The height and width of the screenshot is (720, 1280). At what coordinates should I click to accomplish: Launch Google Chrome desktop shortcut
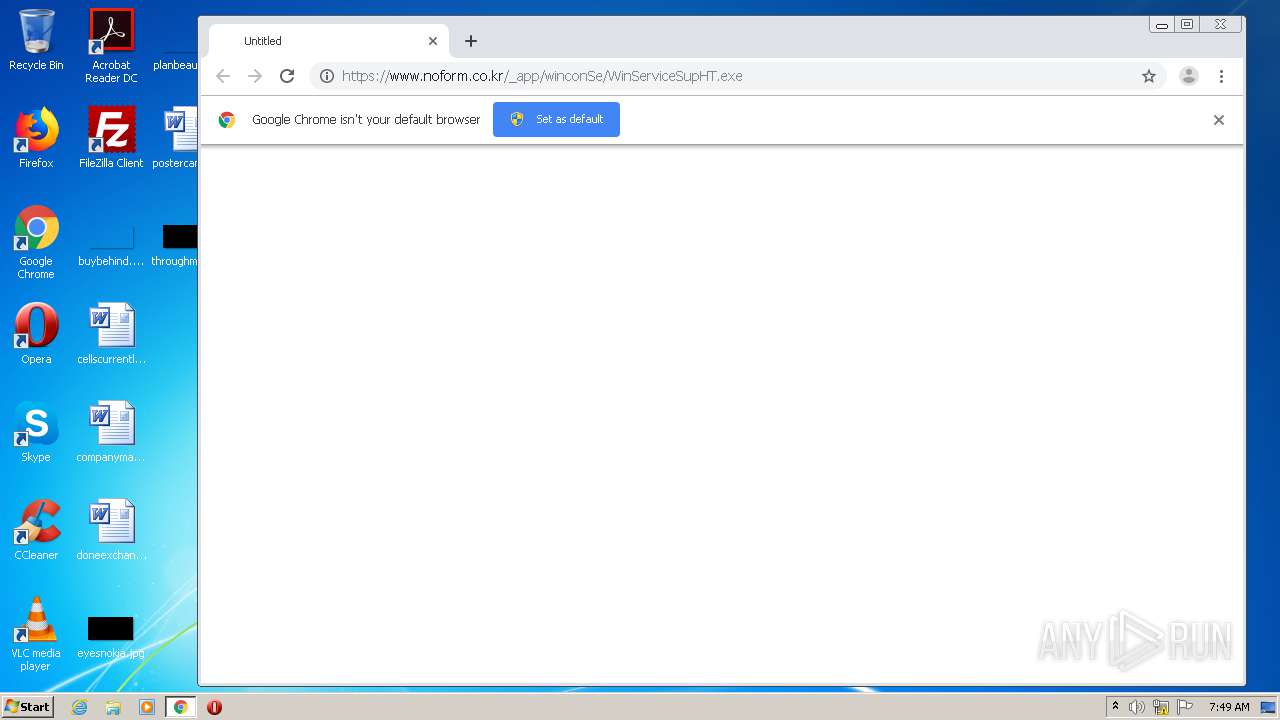(x=36, y=242)
